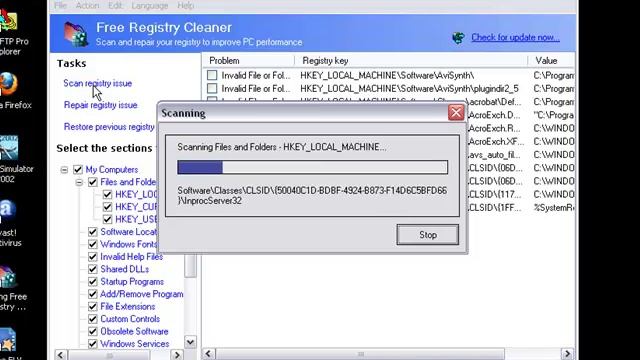This screenshot has height=360, width=640.
Task: Click the Registry key column header
Action: click(411, 60)
